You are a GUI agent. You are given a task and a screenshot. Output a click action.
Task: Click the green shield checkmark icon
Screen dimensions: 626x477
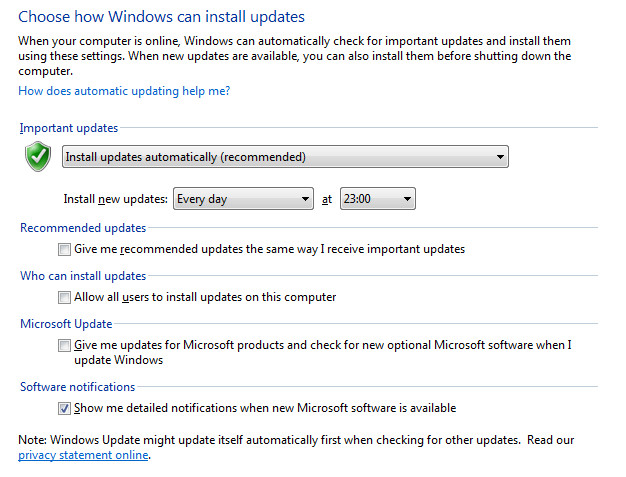[x=38, y=156]
